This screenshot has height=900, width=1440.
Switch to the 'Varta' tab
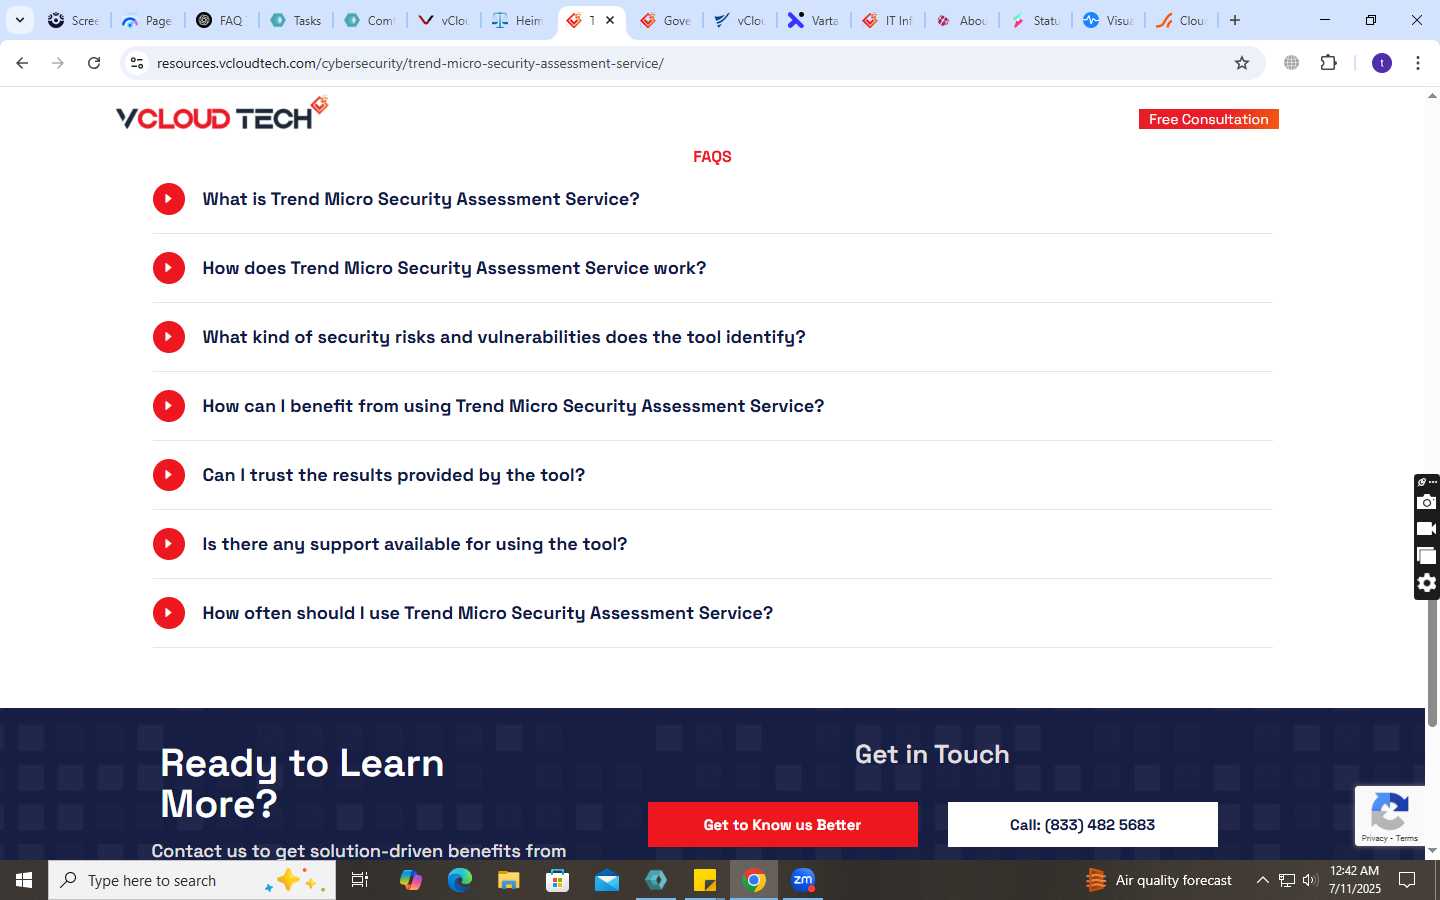(x=813, y=20)
